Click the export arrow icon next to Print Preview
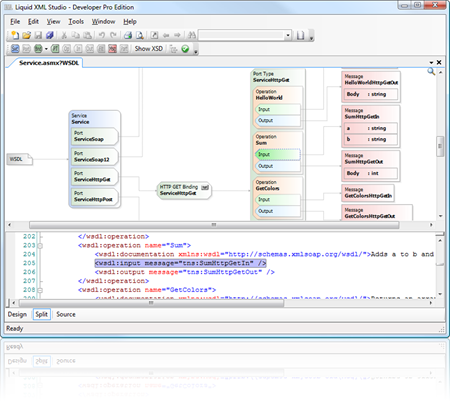This screenshot has width=450, height=419. click(154, 35)
